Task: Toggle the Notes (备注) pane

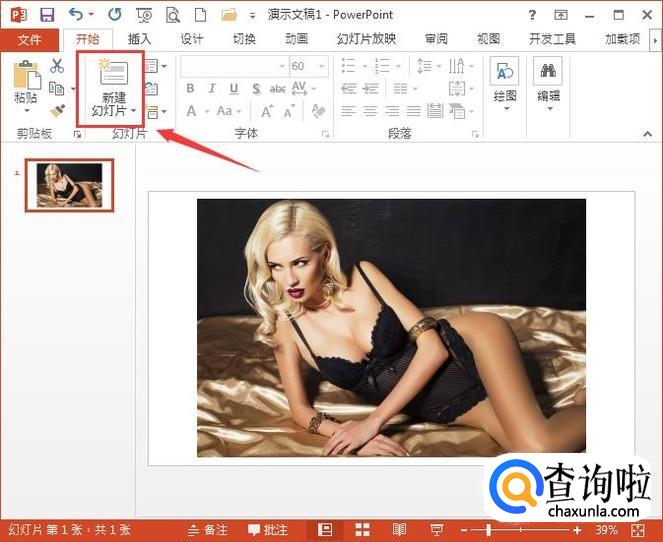Action: coord(208,529)
